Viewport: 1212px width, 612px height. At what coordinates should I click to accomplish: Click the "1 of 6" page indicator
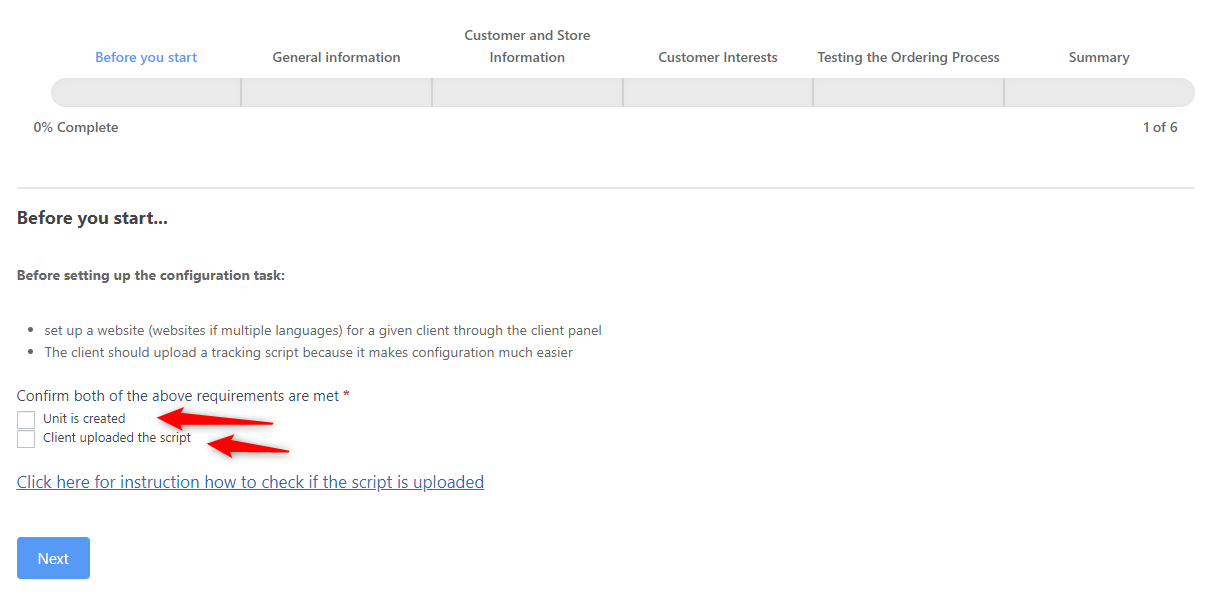tap(1159, 127)
